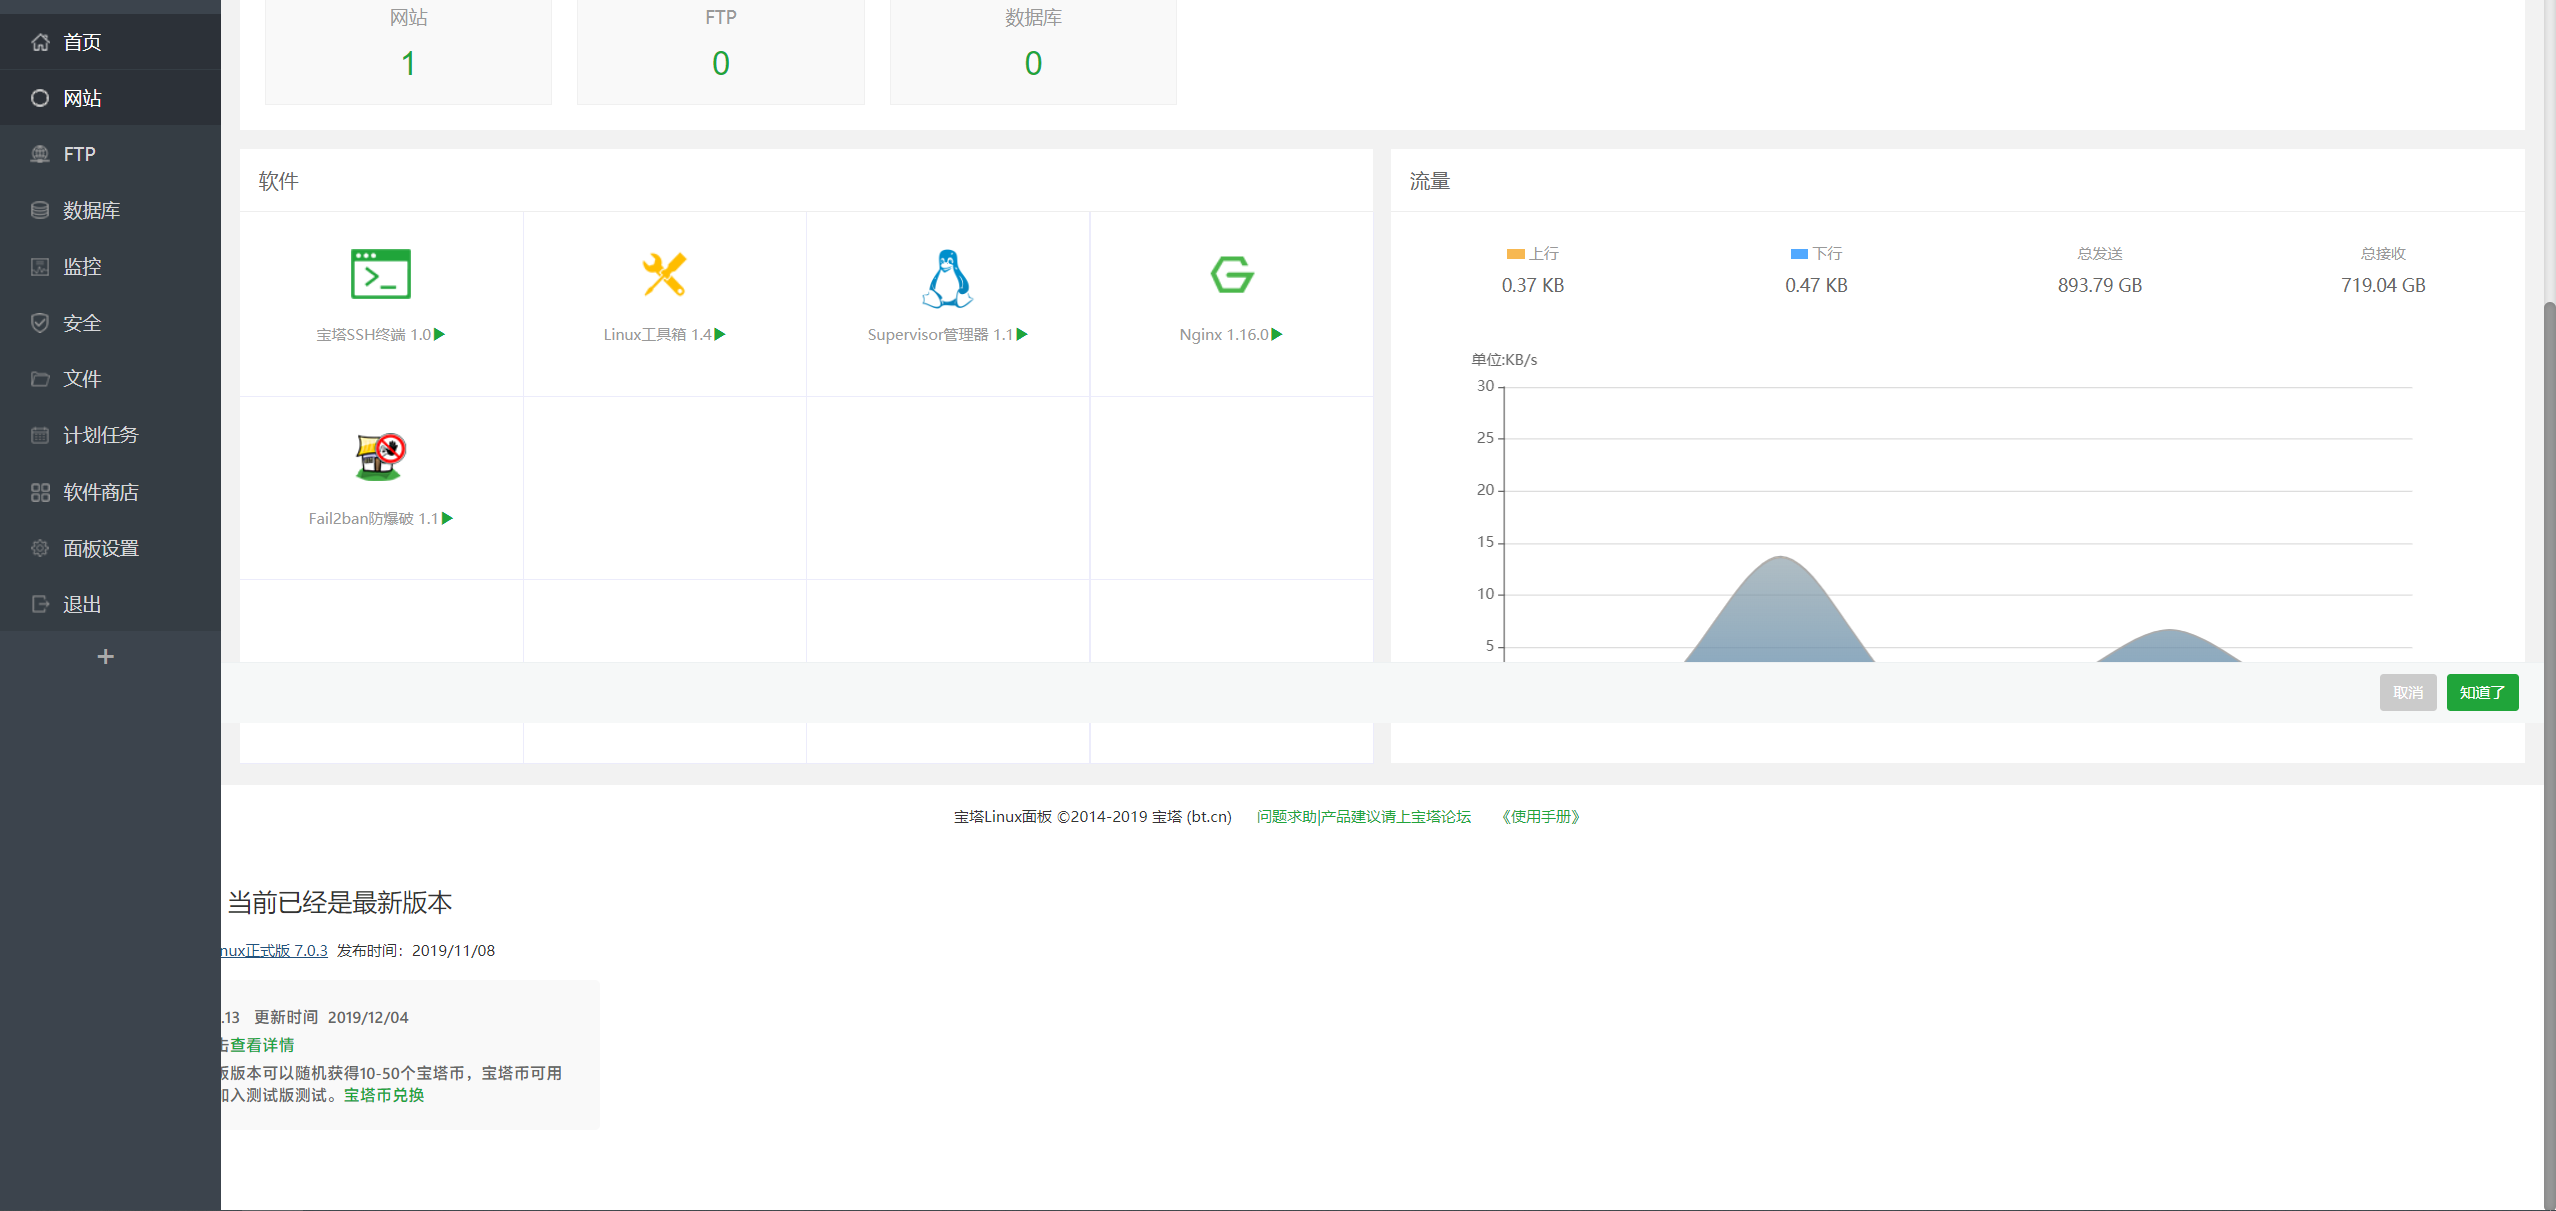Screen dimensions: 2556x1211
Task: Click play arrow next to 宝塔SSH终端 1.0
Action: click(x=440, y=334)
